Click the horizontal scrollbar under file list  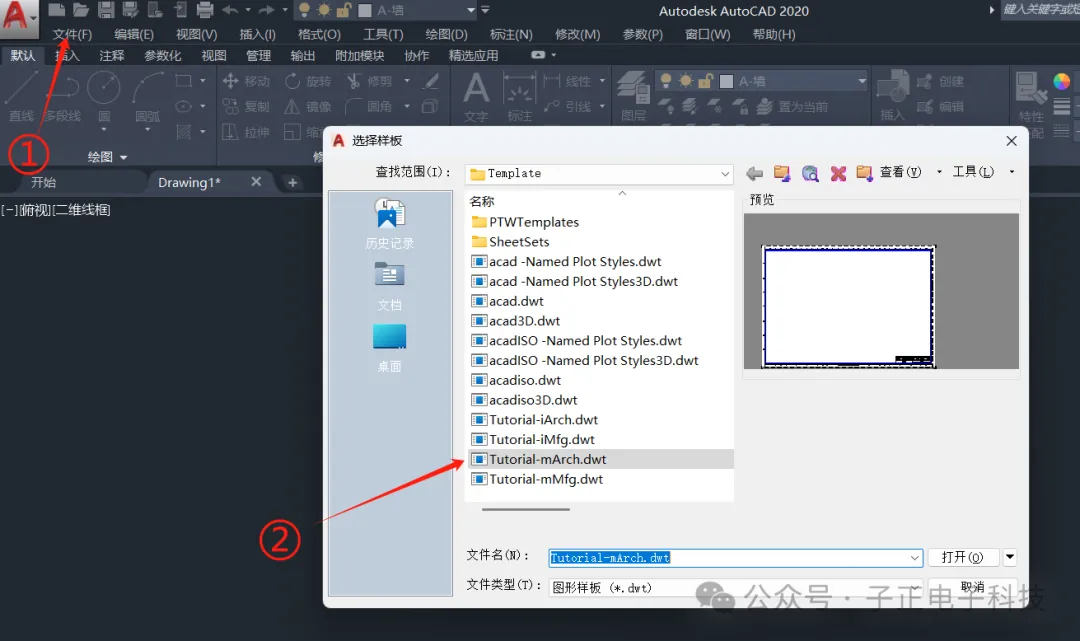[526, 509]
